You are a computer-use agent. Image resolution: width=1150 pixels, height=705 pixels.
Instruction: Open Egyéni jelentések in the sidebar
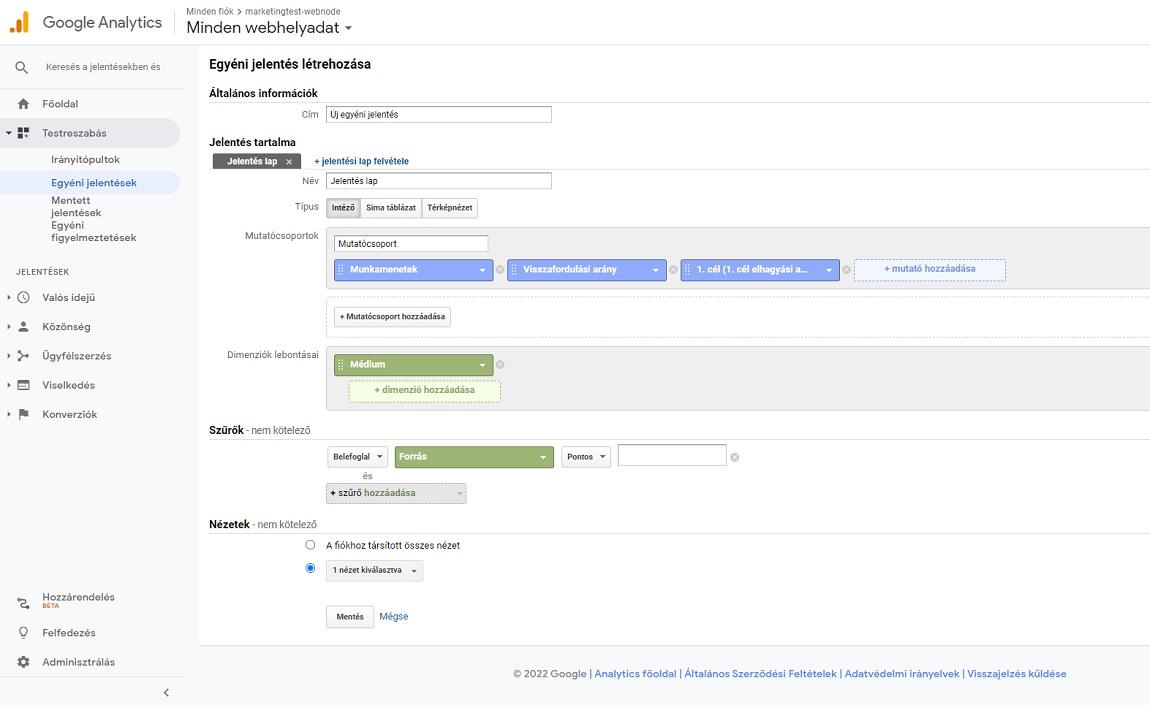(x=94, y=183)
